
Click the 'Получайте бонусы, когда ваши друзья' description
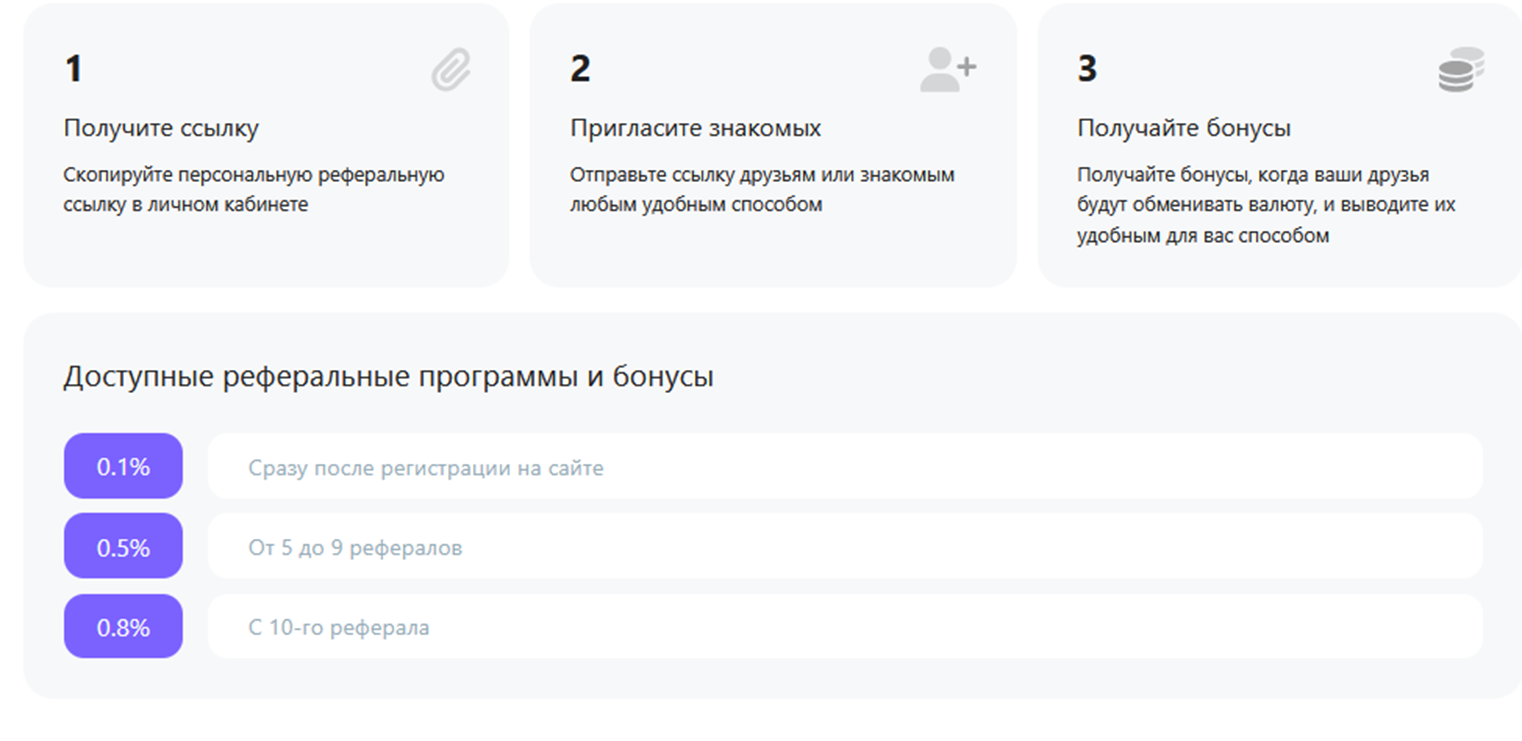pos(1265,205)
